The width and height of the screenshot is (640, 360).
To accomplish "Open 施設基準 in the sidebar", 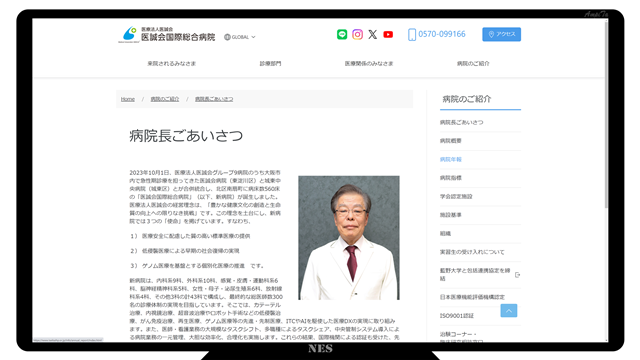I will [x=451, y=215].
